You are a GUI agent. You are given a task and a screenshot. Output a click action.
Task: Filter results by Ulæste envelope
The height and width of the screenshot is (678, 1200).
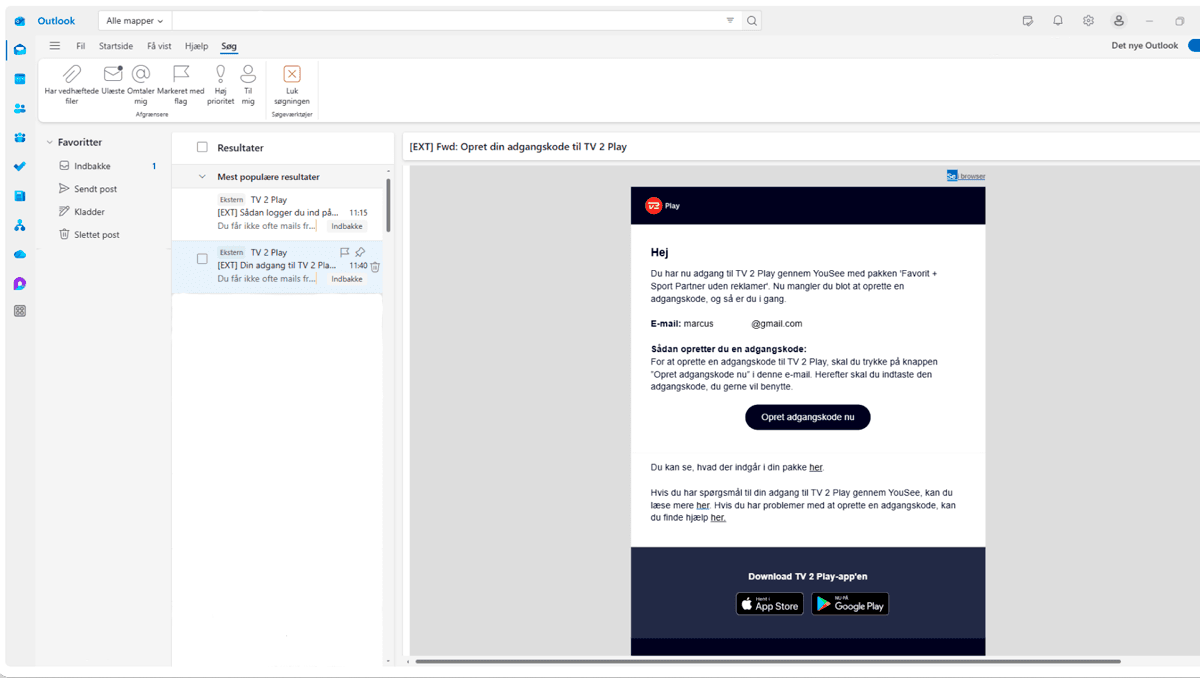[x=113, y=80]
